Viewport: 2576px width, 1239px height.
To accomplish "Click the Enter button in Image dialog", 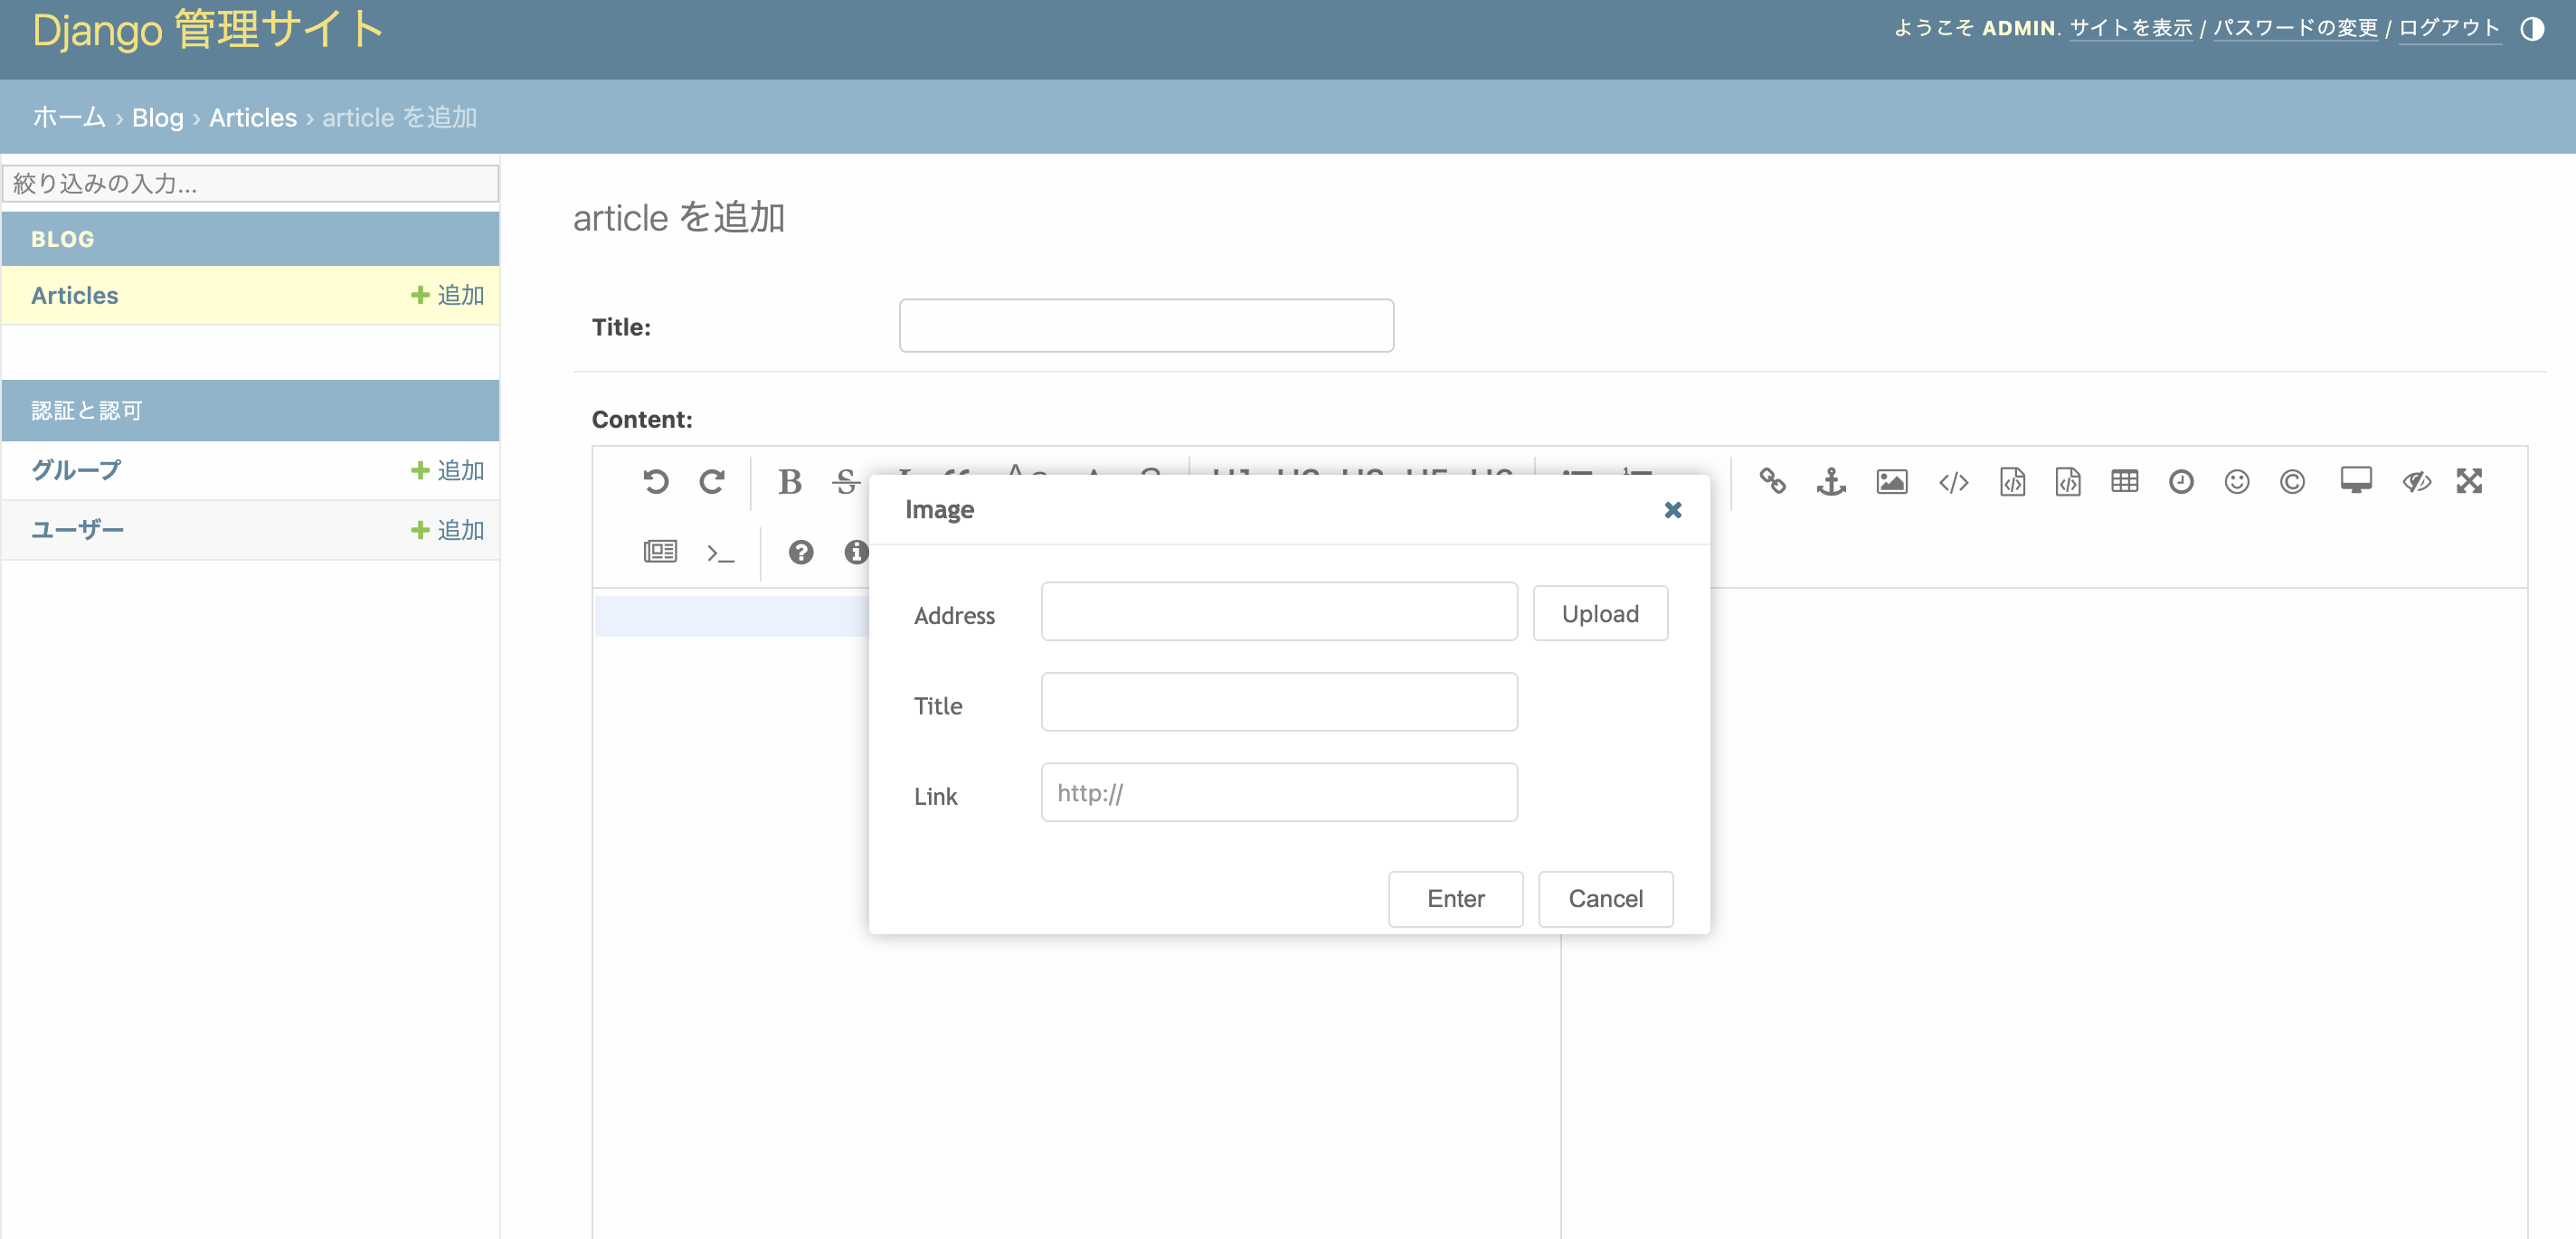I will pyautogui.click(x=1455, y=898).
